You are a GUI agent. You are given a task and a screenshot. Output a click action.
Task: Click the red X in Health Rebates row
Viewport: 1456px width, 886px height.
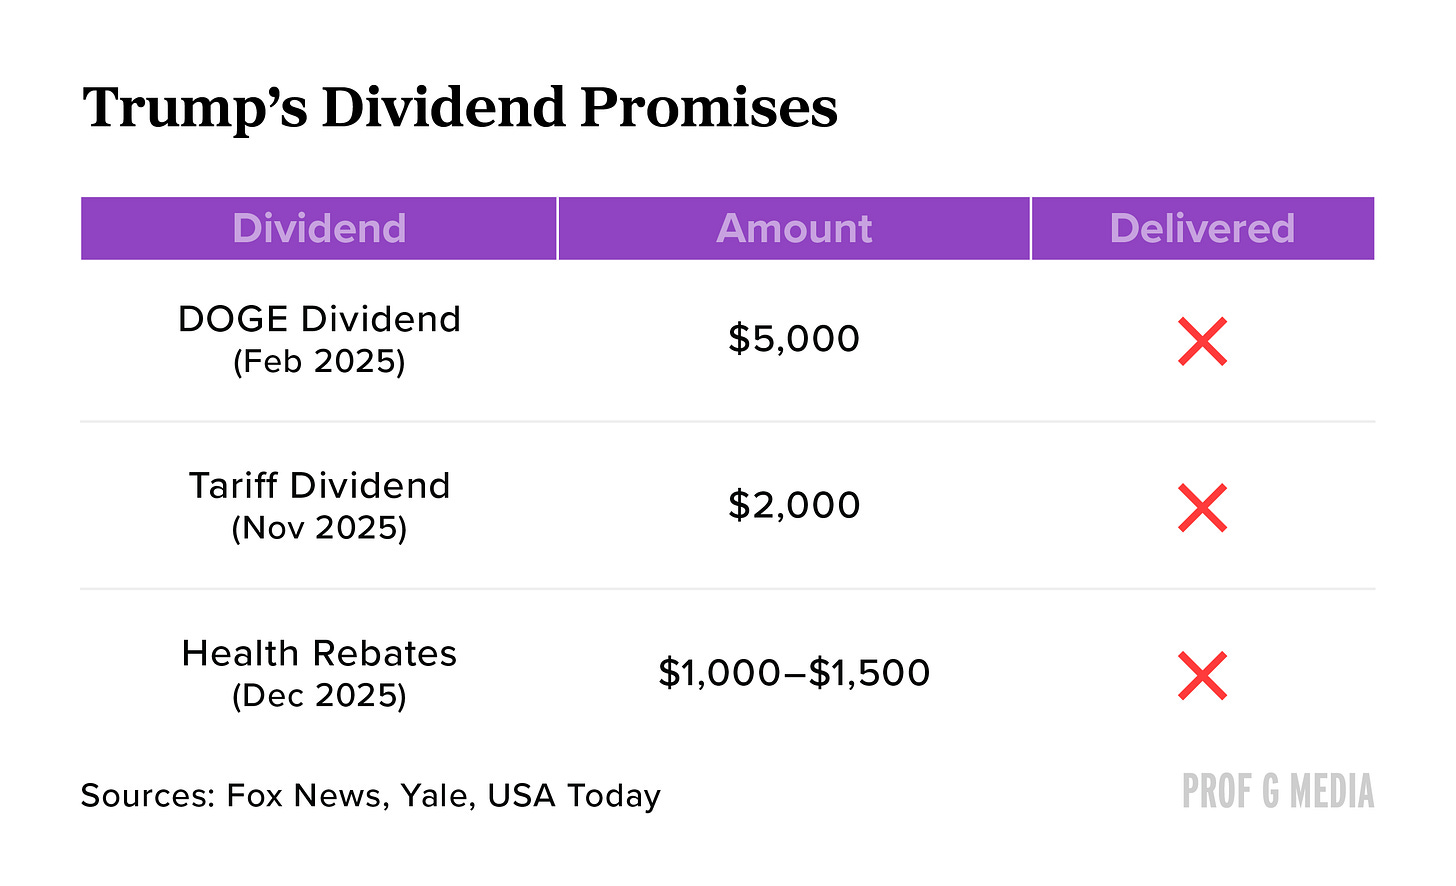(x=1202, y=675)
